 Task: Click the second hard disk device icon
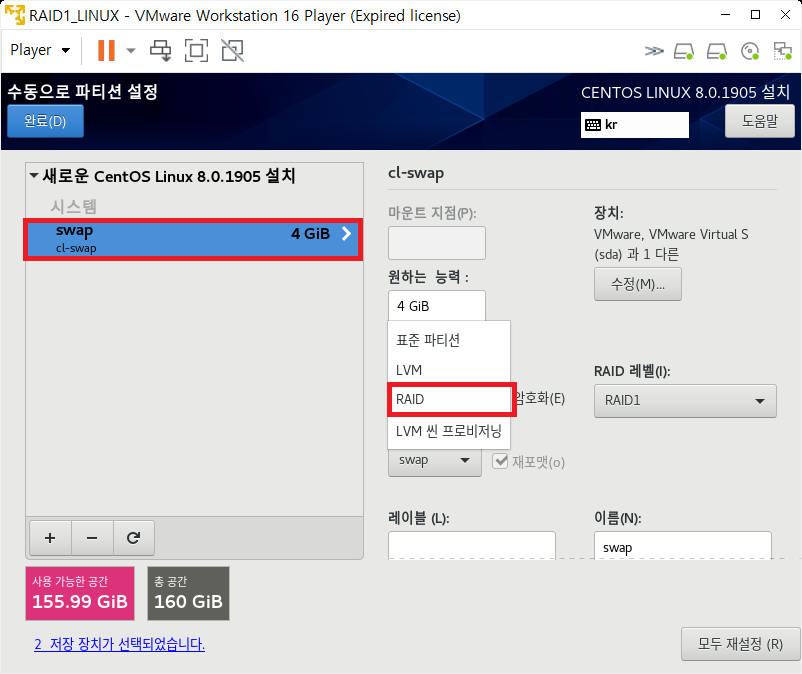(x=717, y=51)
